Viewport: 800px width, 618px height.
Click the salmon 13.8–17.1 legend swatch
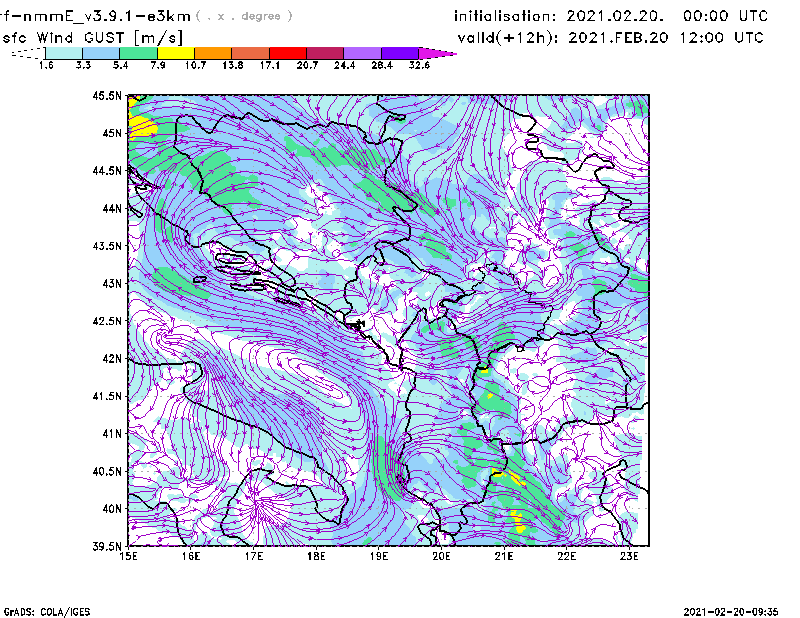[x=251, y=53]
